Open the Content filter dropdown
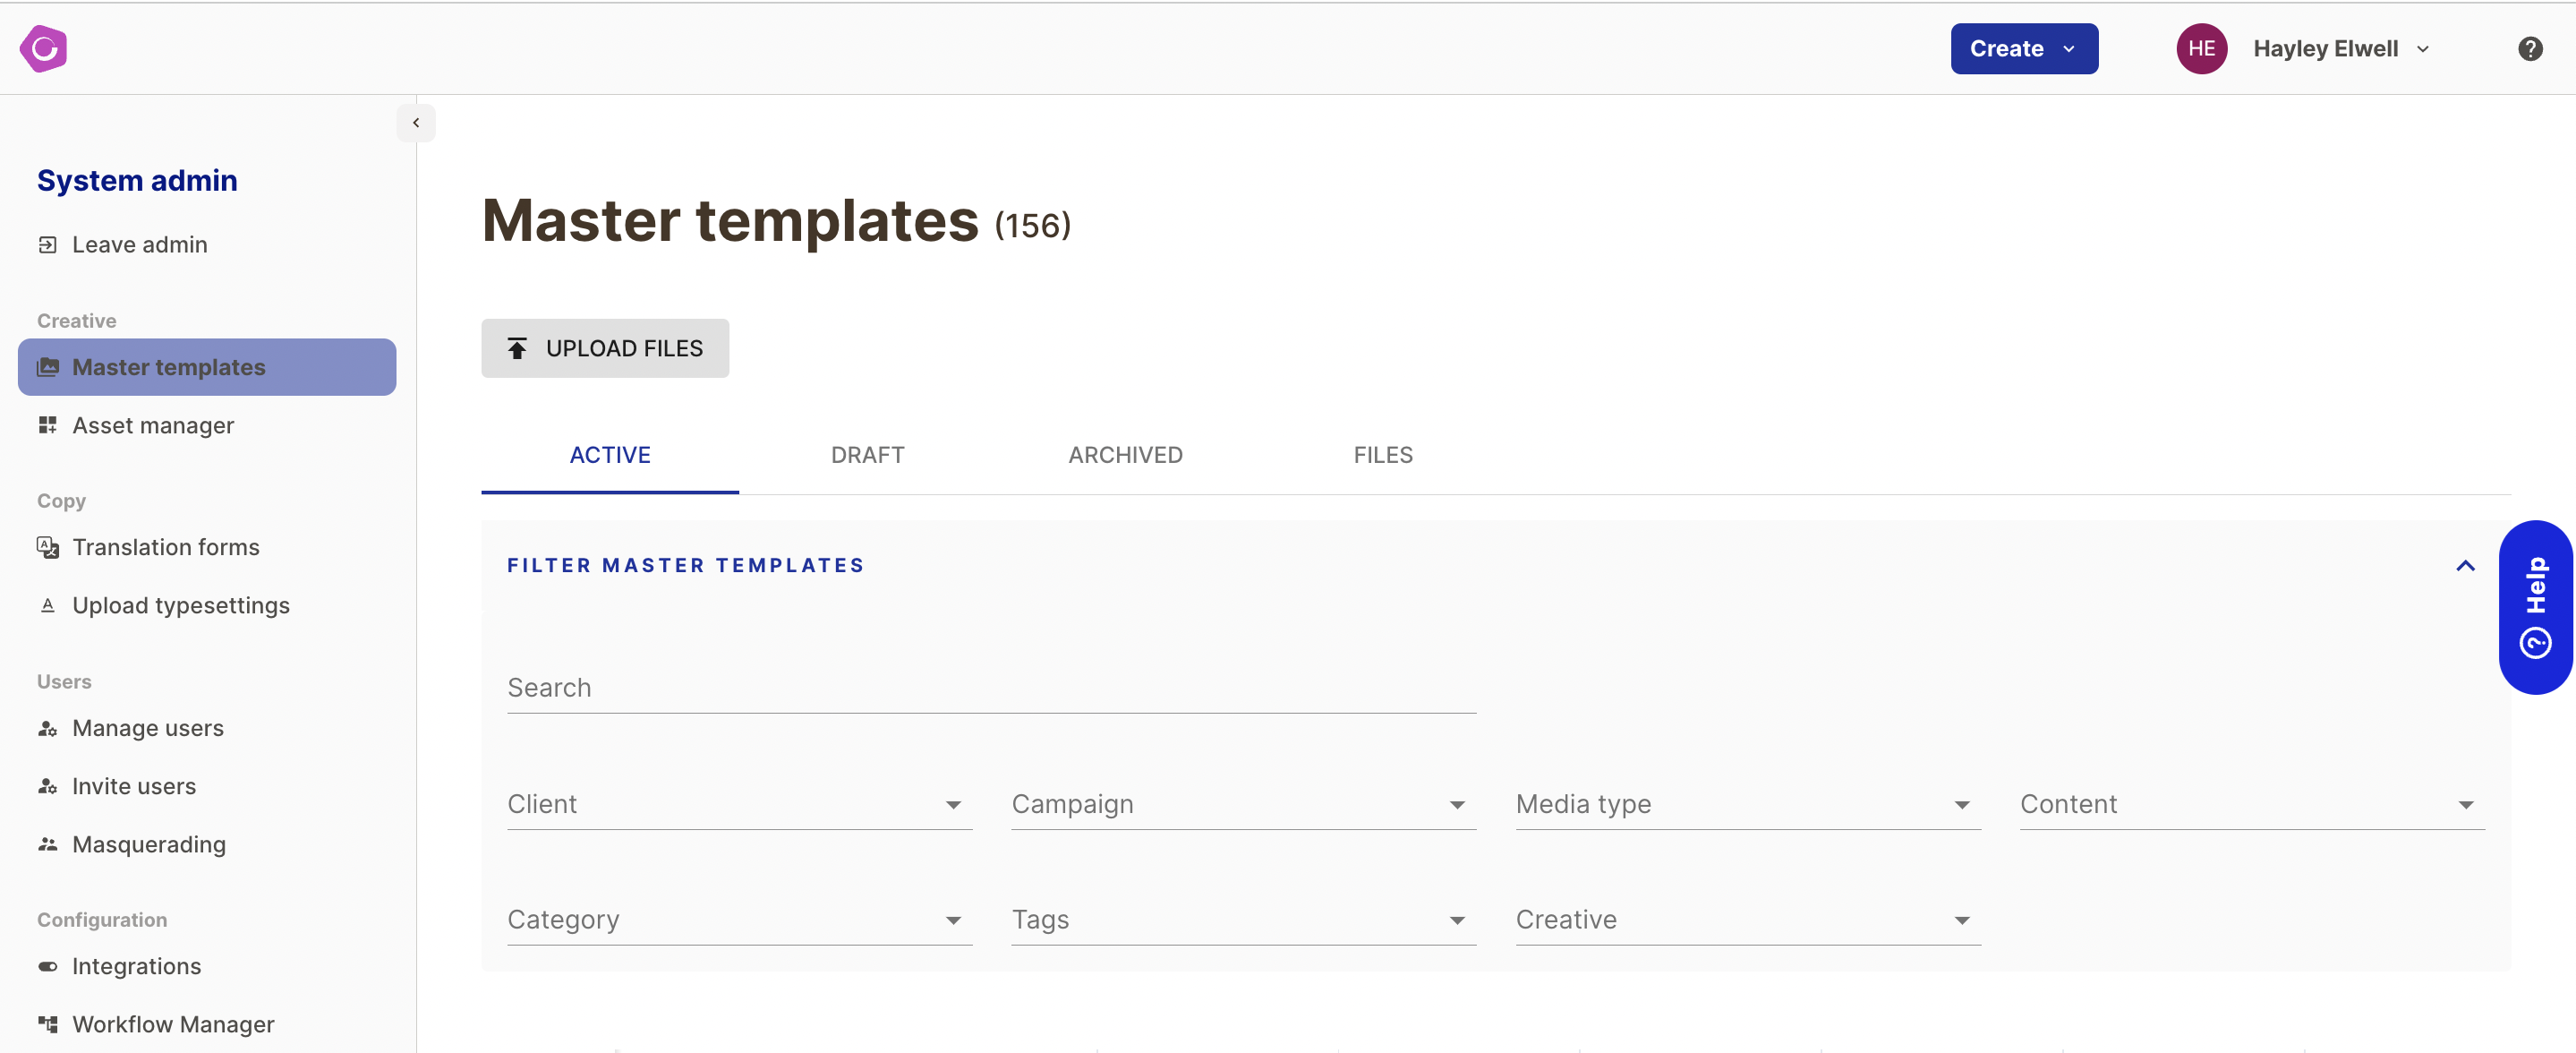Viewport: 2576px width, 1053px height. [x=2251, y=804]
